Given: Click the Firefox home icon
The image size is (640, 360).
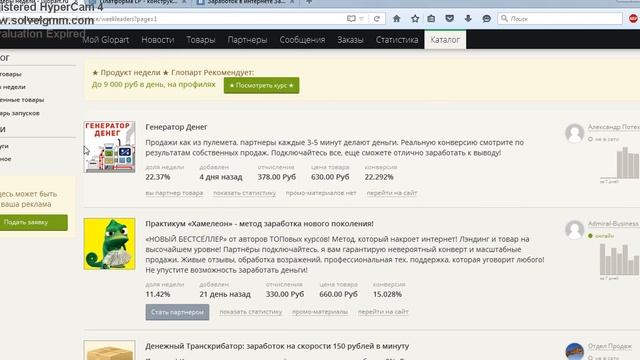Looking at the screenshot, I should 396,19.
